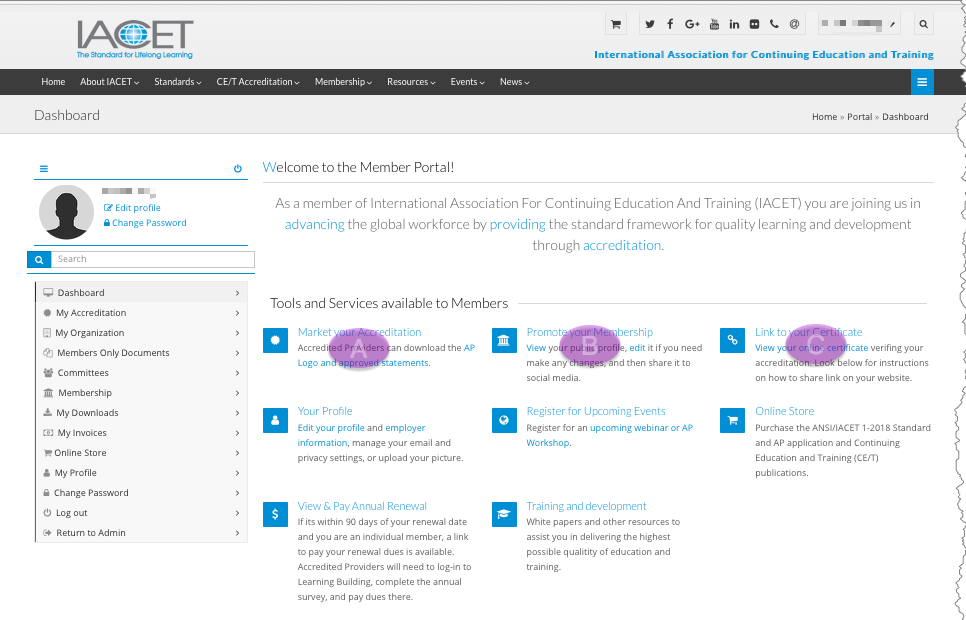
Task: Open the Twitter social icon
Action: click(649, 24)
